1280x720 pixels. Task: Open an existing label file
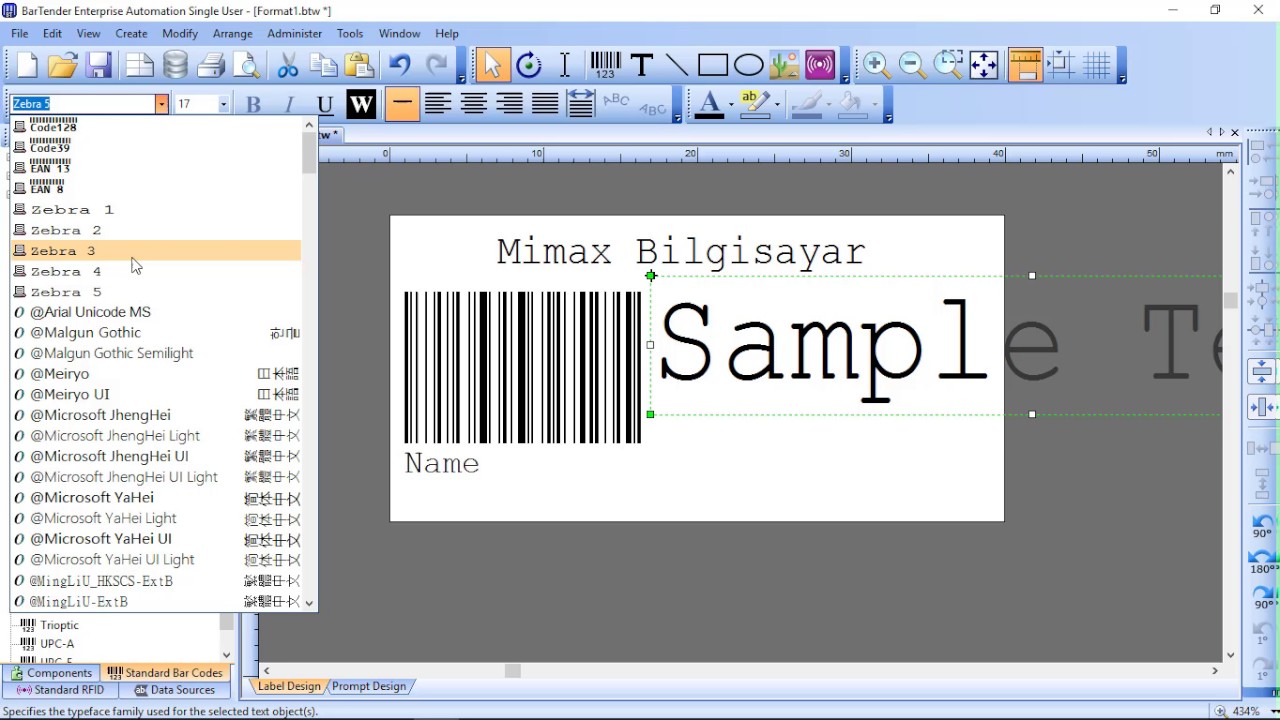click(62, 66)
